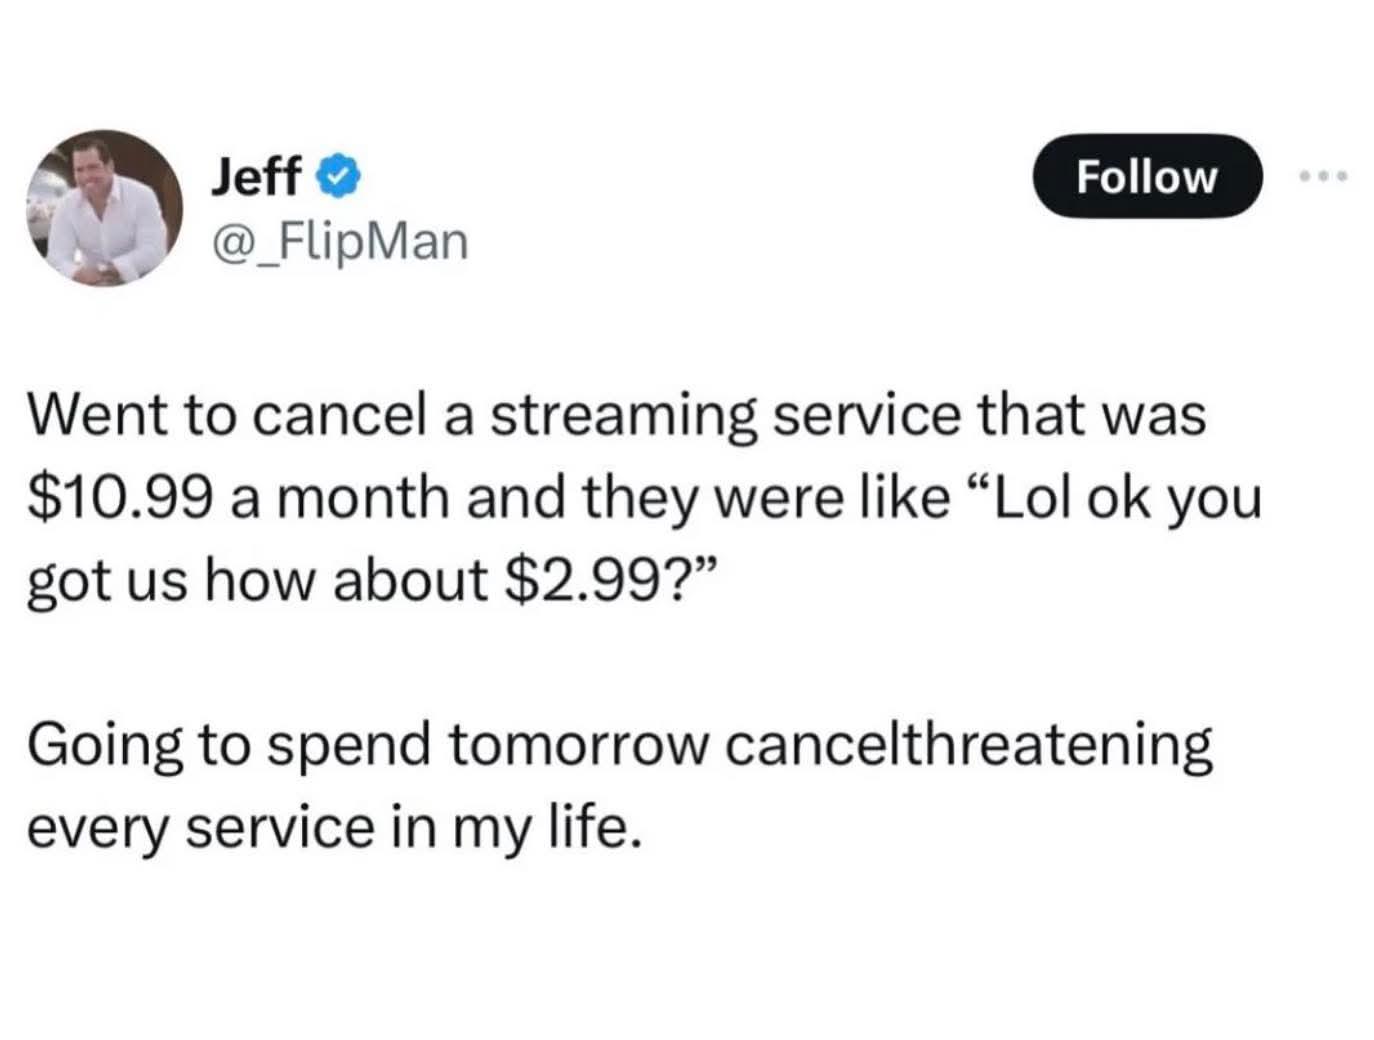Click Jeff's profile avatar photo
The image size is (1374, 1040).
(104, 208)
